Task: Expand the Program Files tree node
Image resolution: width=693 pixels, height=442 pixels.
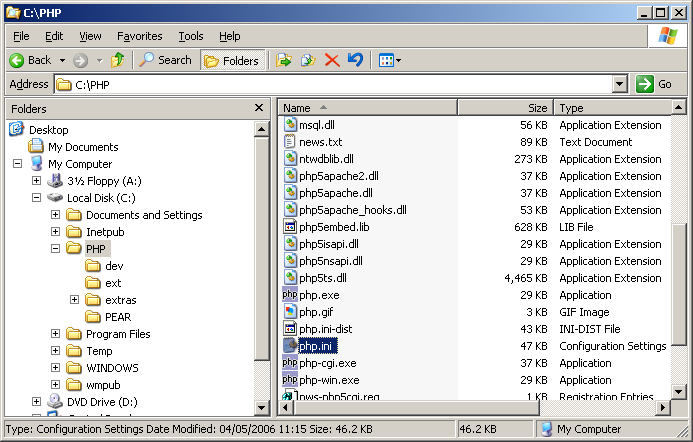Action: click(56, 334)
